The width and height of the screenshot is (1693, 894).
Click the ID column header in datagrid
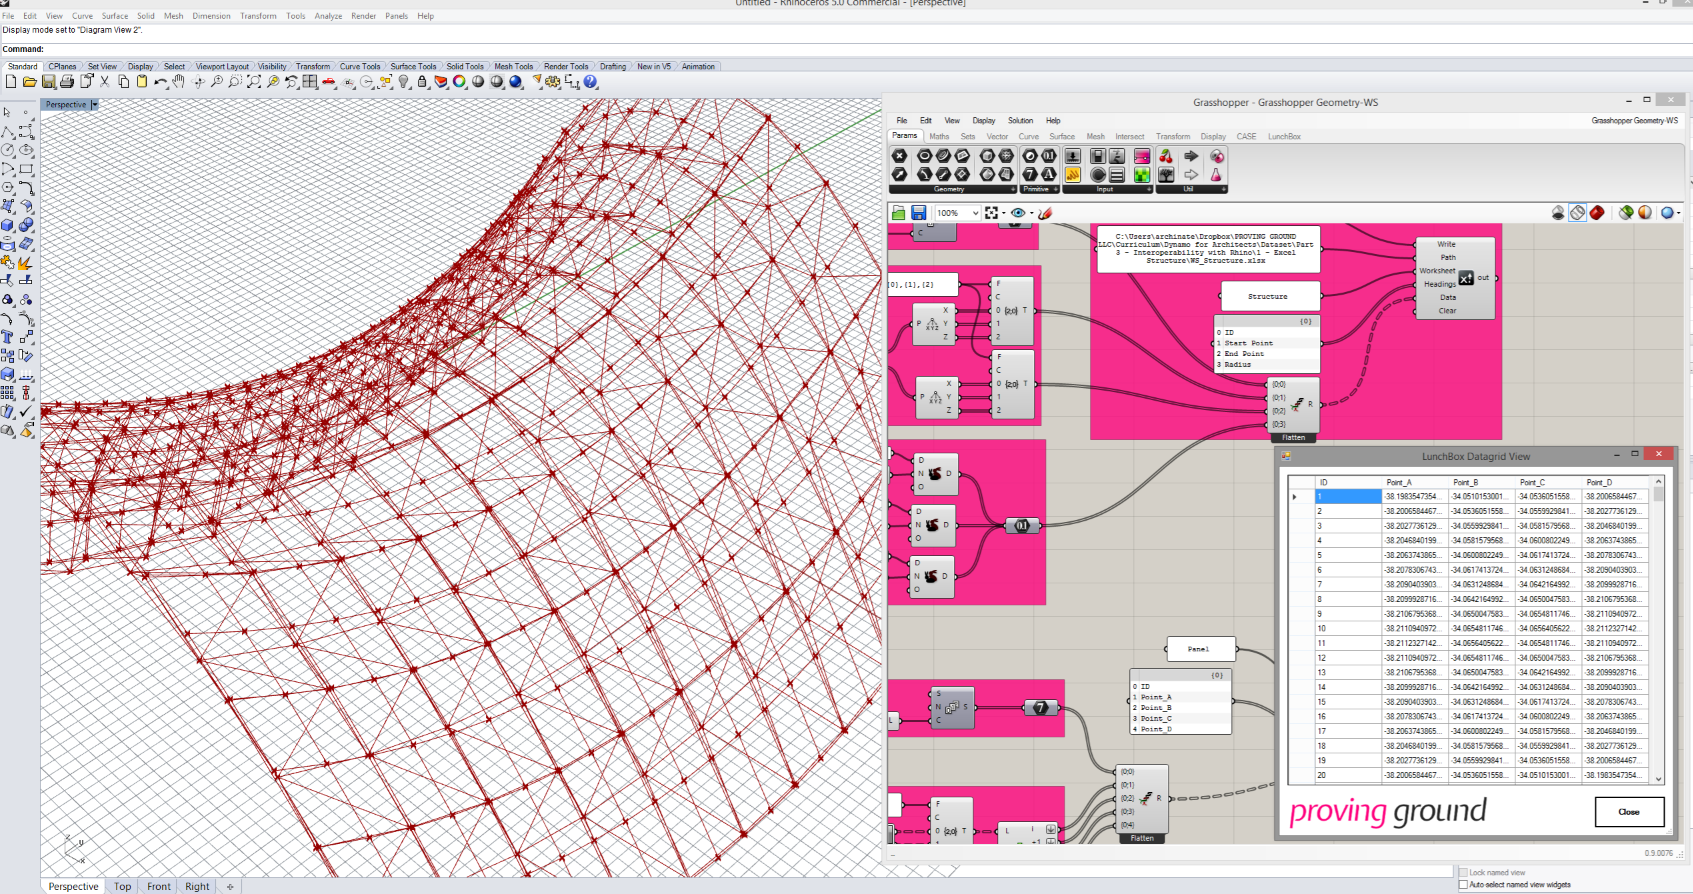[x=1348, y=482]
